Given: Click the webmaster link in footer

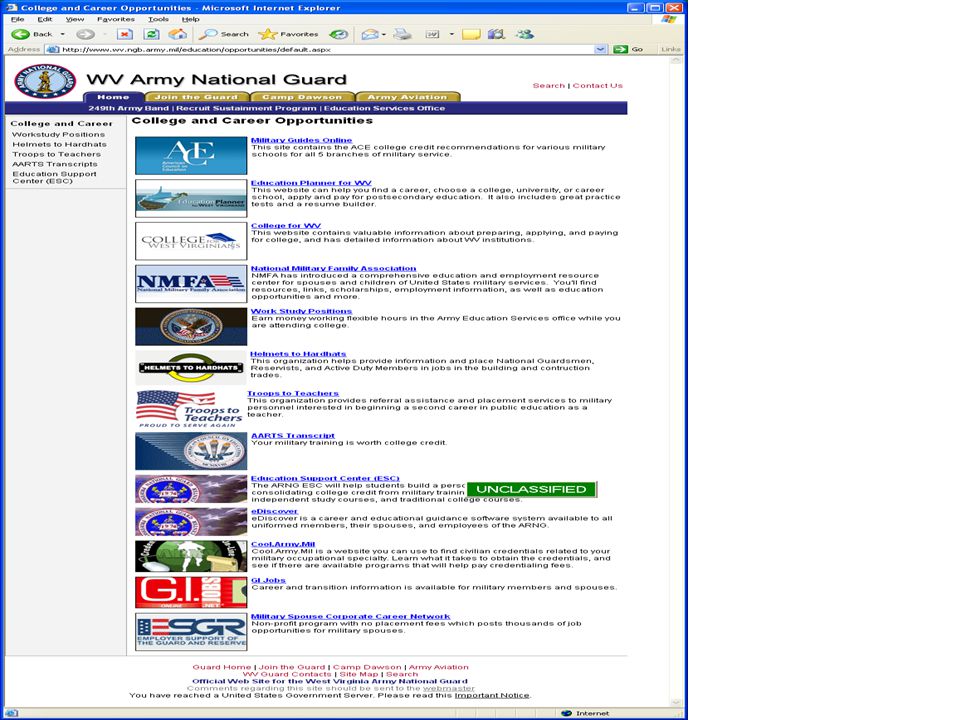Looking at the screenshot, I should (448, 688).
